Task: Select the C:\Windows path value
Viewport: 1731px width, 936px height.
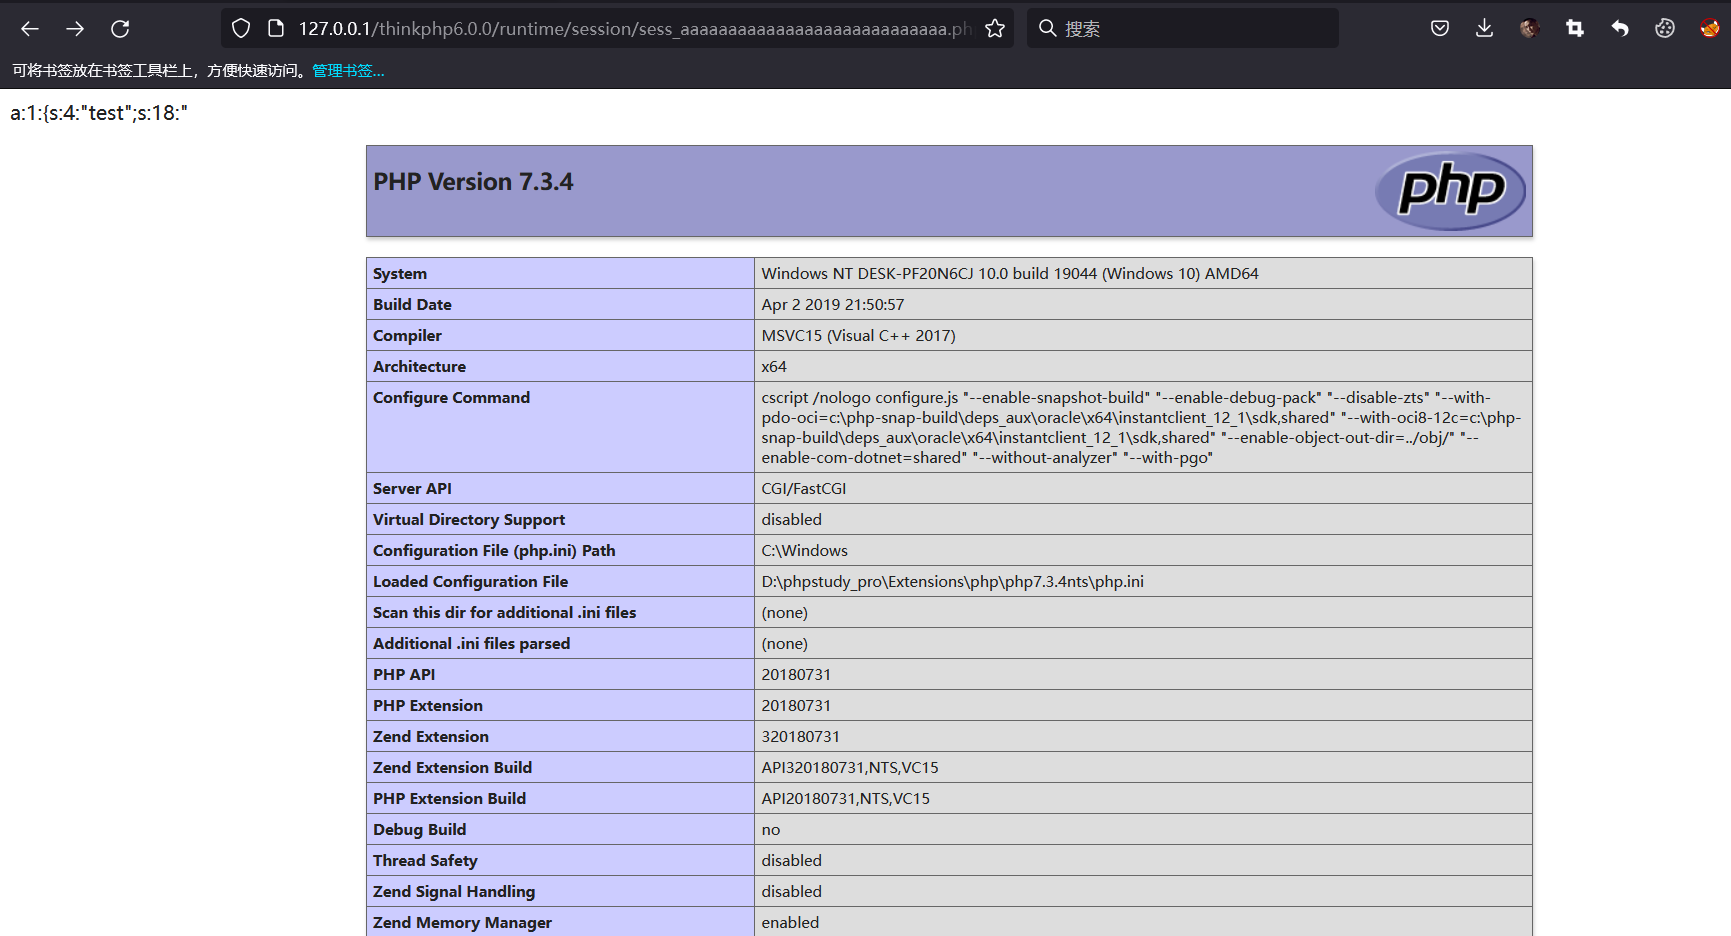Action: tap(805, 551)
